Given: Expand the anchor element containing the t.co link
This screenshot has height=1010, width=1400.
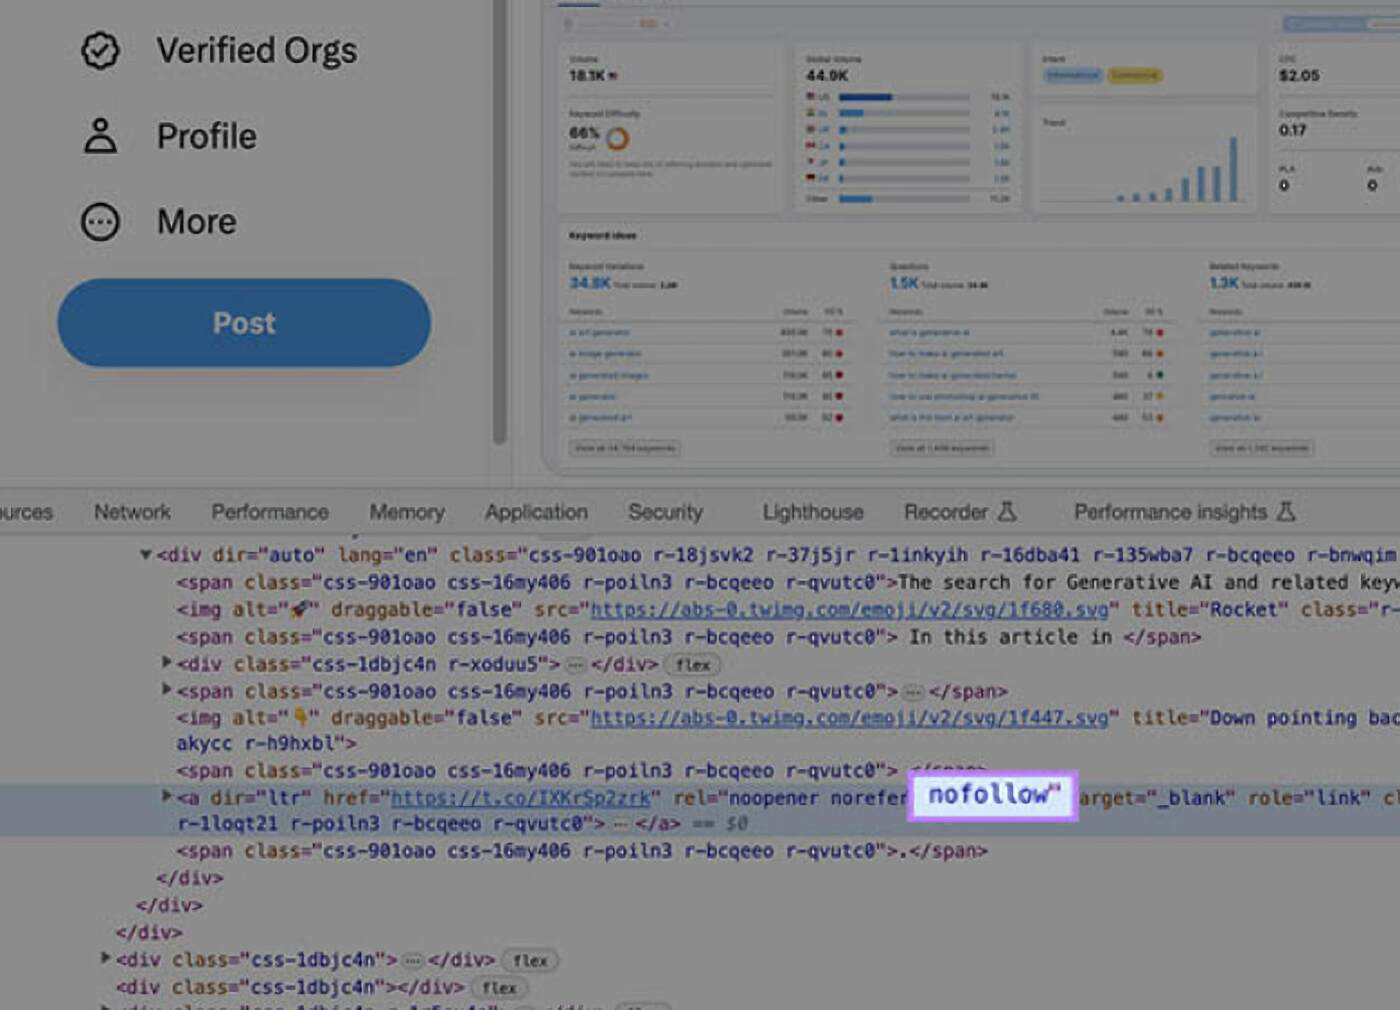Looking at the screenshot, I should 165,797.
